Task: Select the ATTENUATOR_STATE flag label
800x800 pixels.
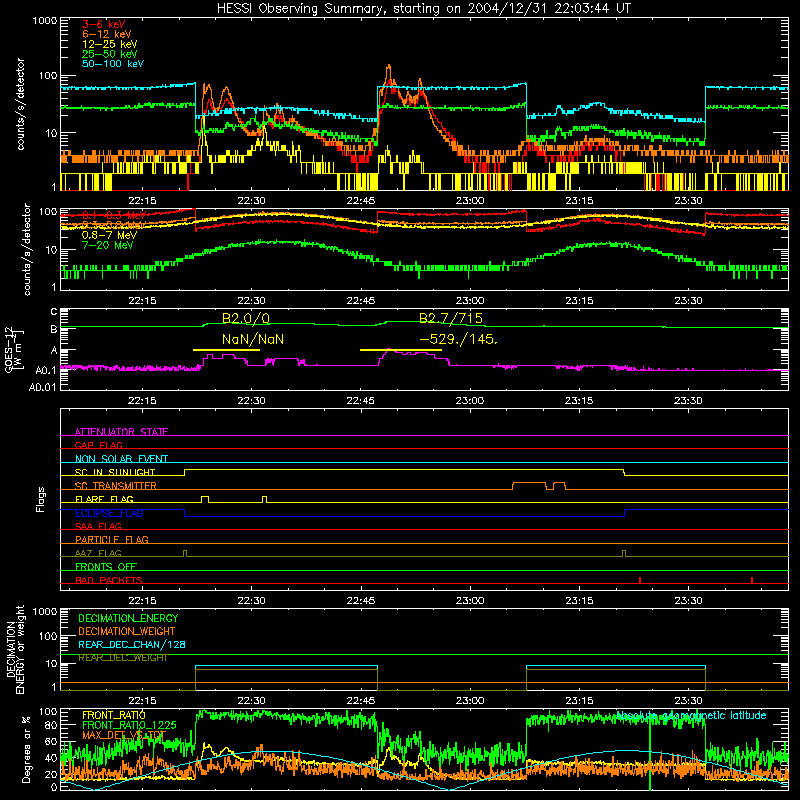Action: [x=121, y=432]
